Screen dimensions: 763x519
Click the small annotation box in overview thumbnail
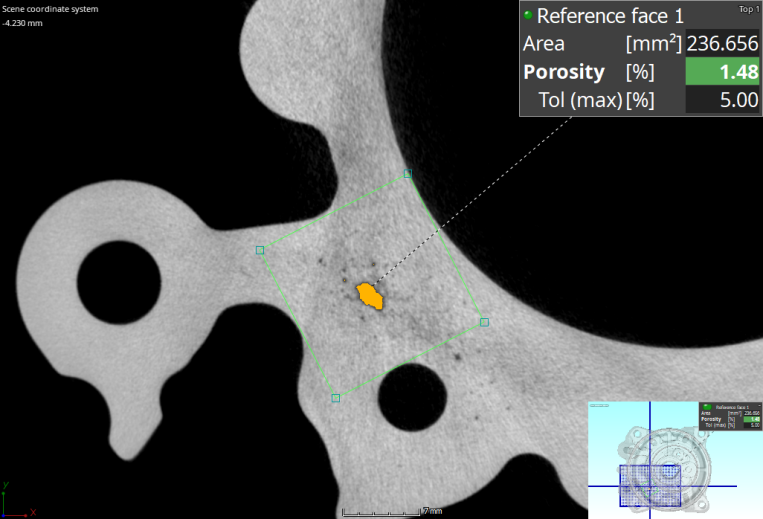coord(729,416)
